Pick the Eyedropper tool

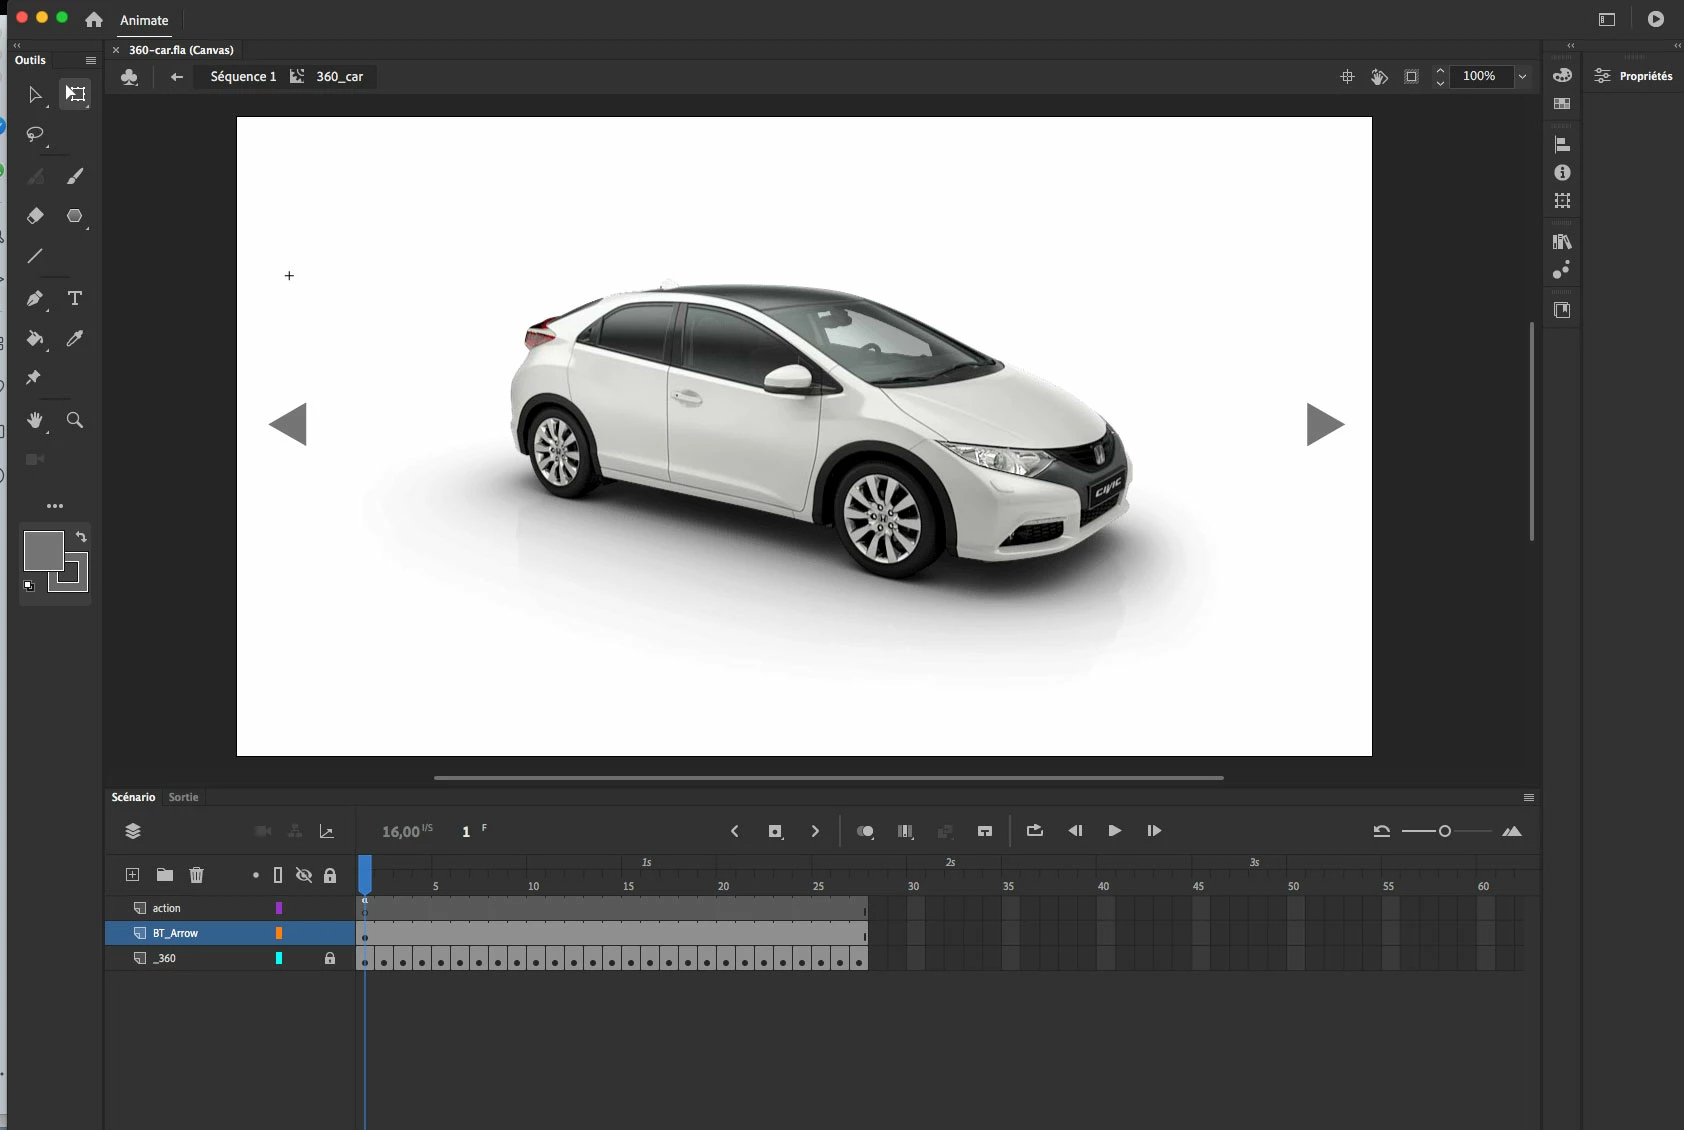coord(75,339)
